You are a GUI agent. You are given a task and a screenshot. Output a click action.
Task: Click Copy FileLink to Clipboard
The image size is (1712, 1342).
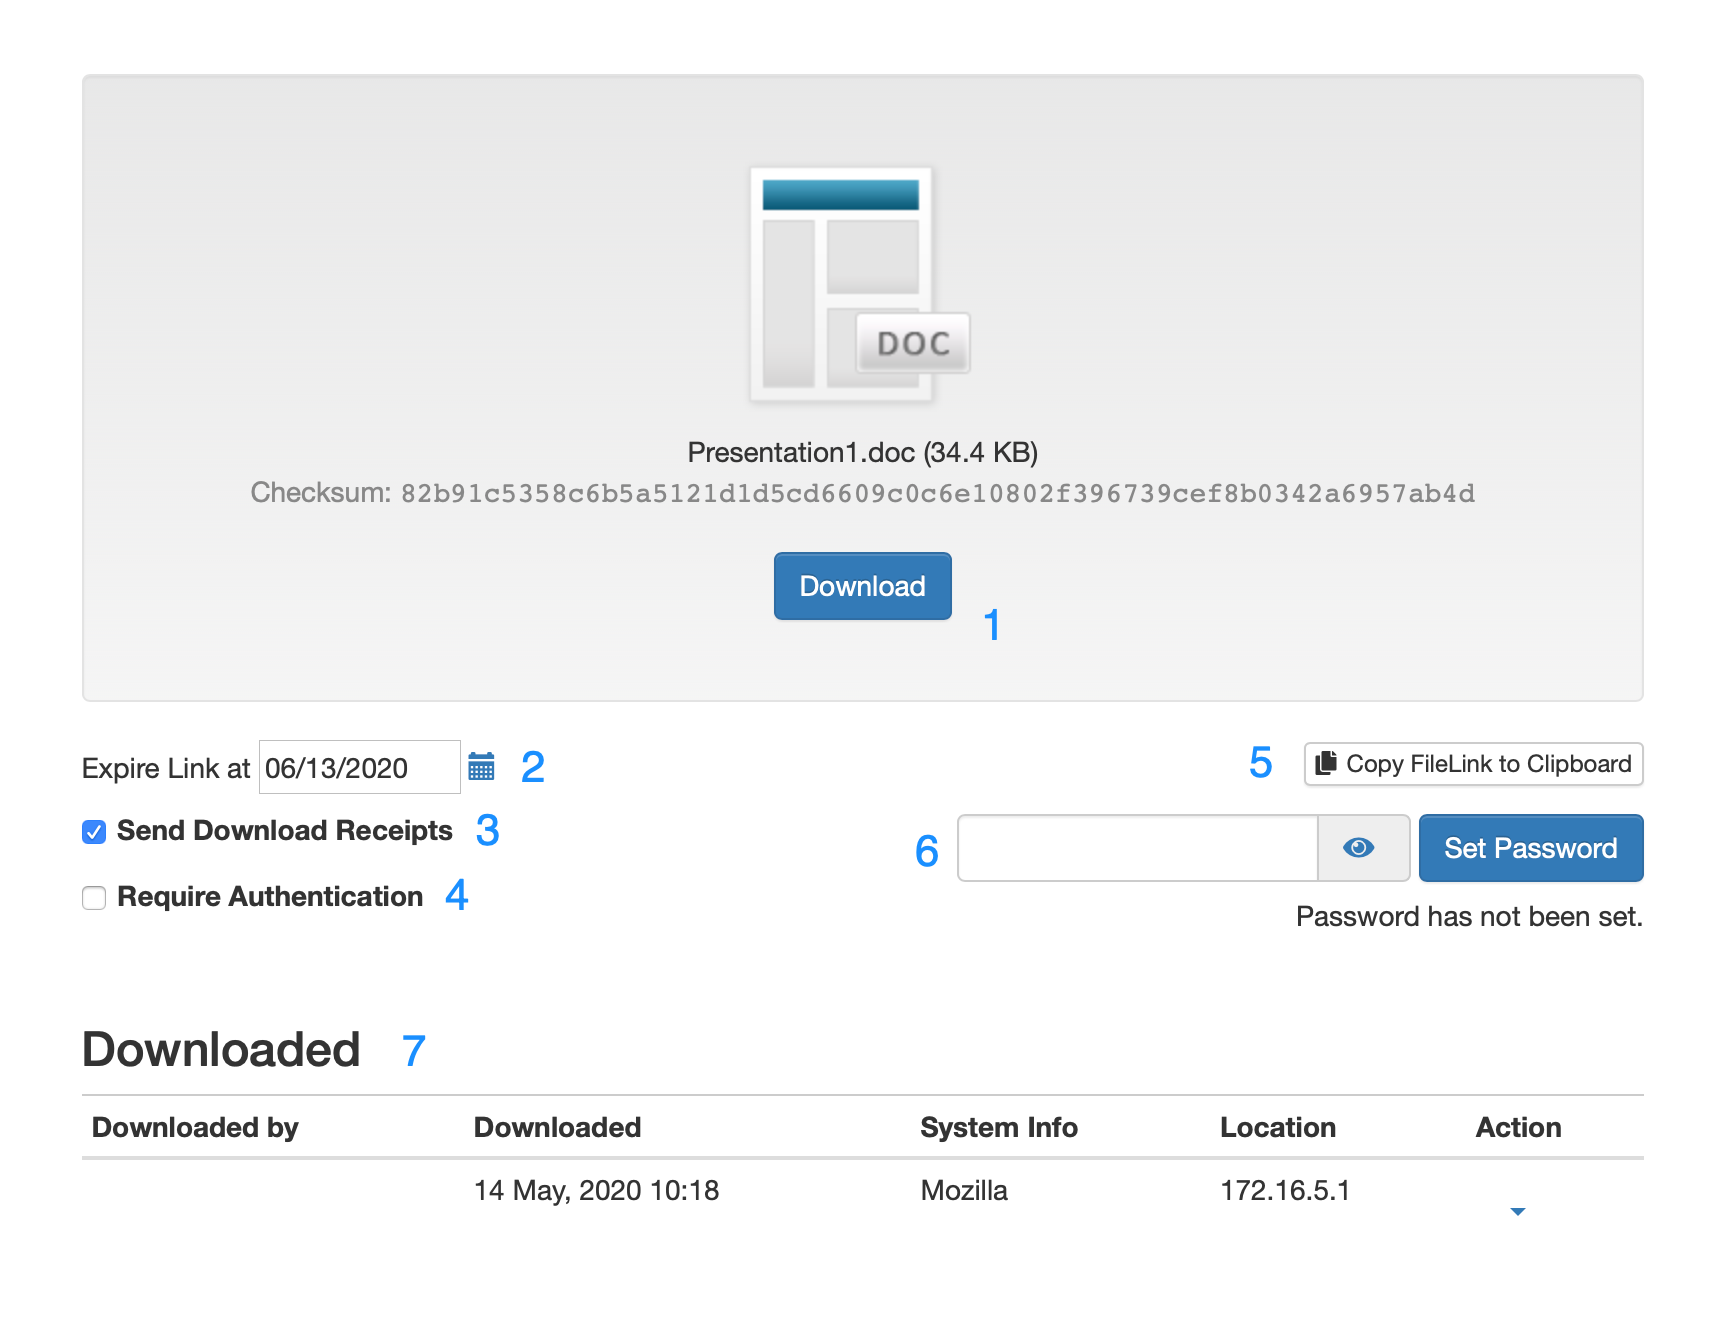tap(1472, 763)
